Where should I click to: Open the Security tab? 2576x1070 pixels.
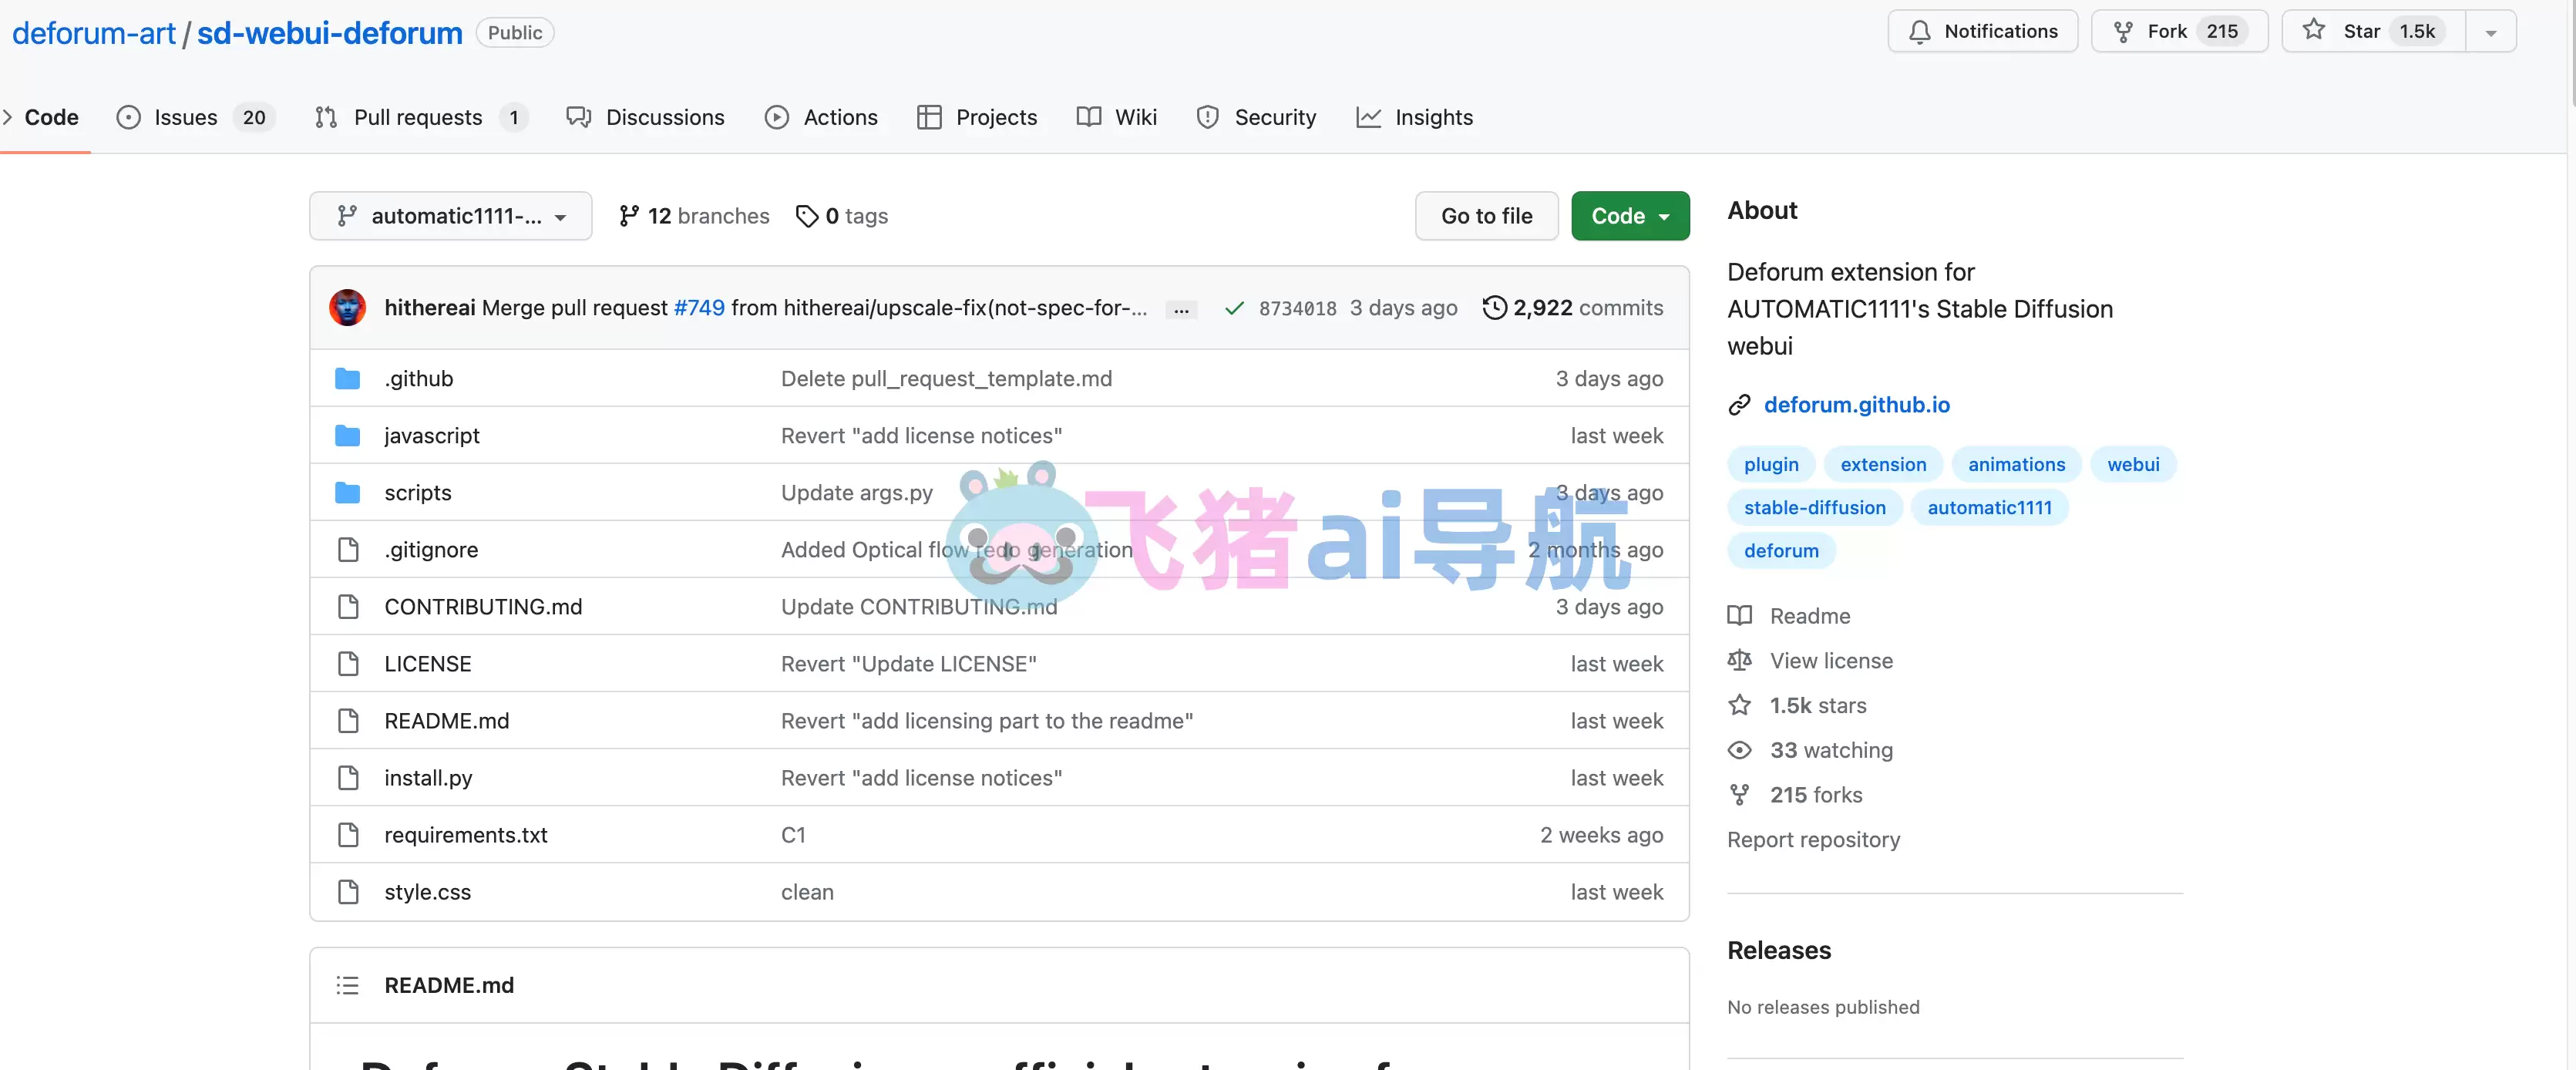coord(1257,117)
